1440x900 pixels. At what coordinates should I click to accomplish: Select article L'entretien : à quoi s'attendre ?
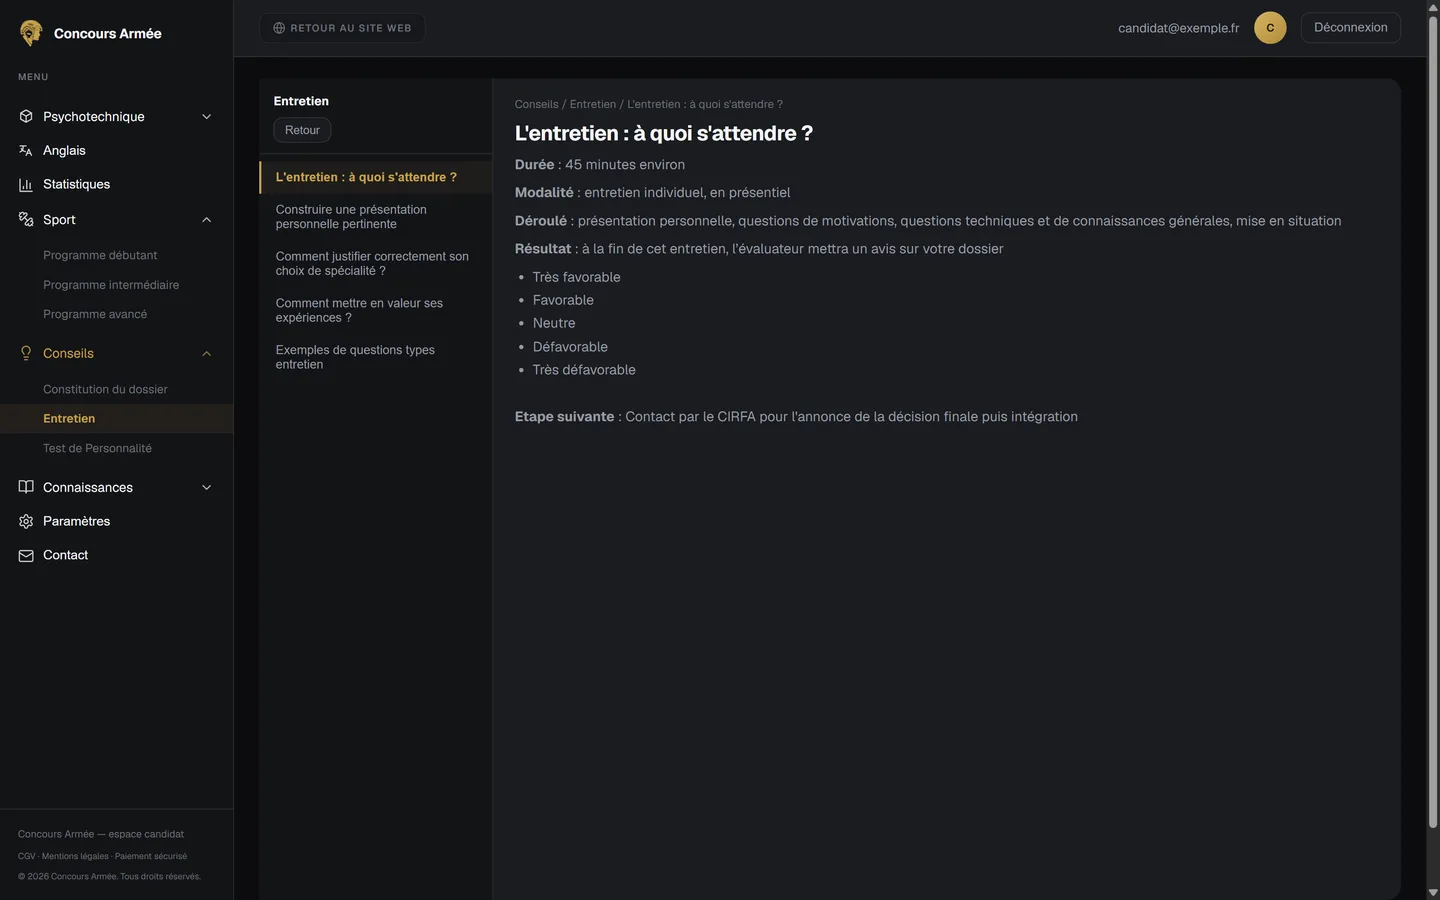376,177
